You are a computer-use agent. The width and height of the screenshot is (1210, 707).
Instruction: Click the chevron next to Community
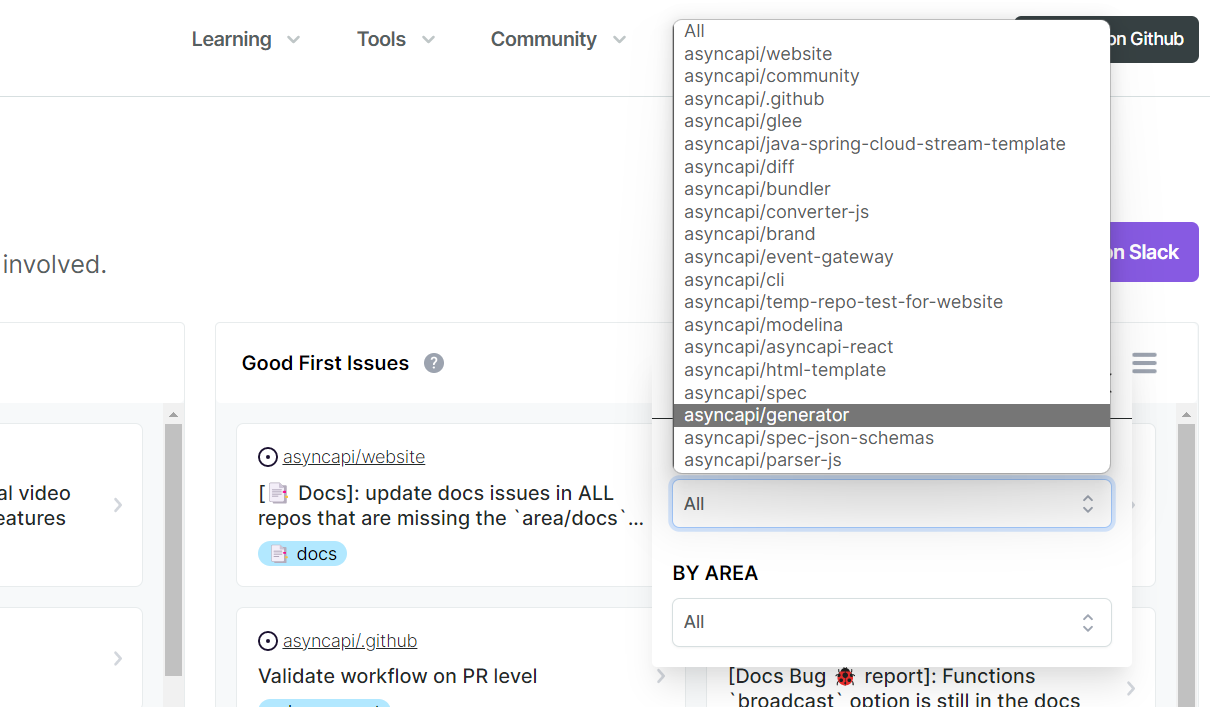tap(619, 40)
